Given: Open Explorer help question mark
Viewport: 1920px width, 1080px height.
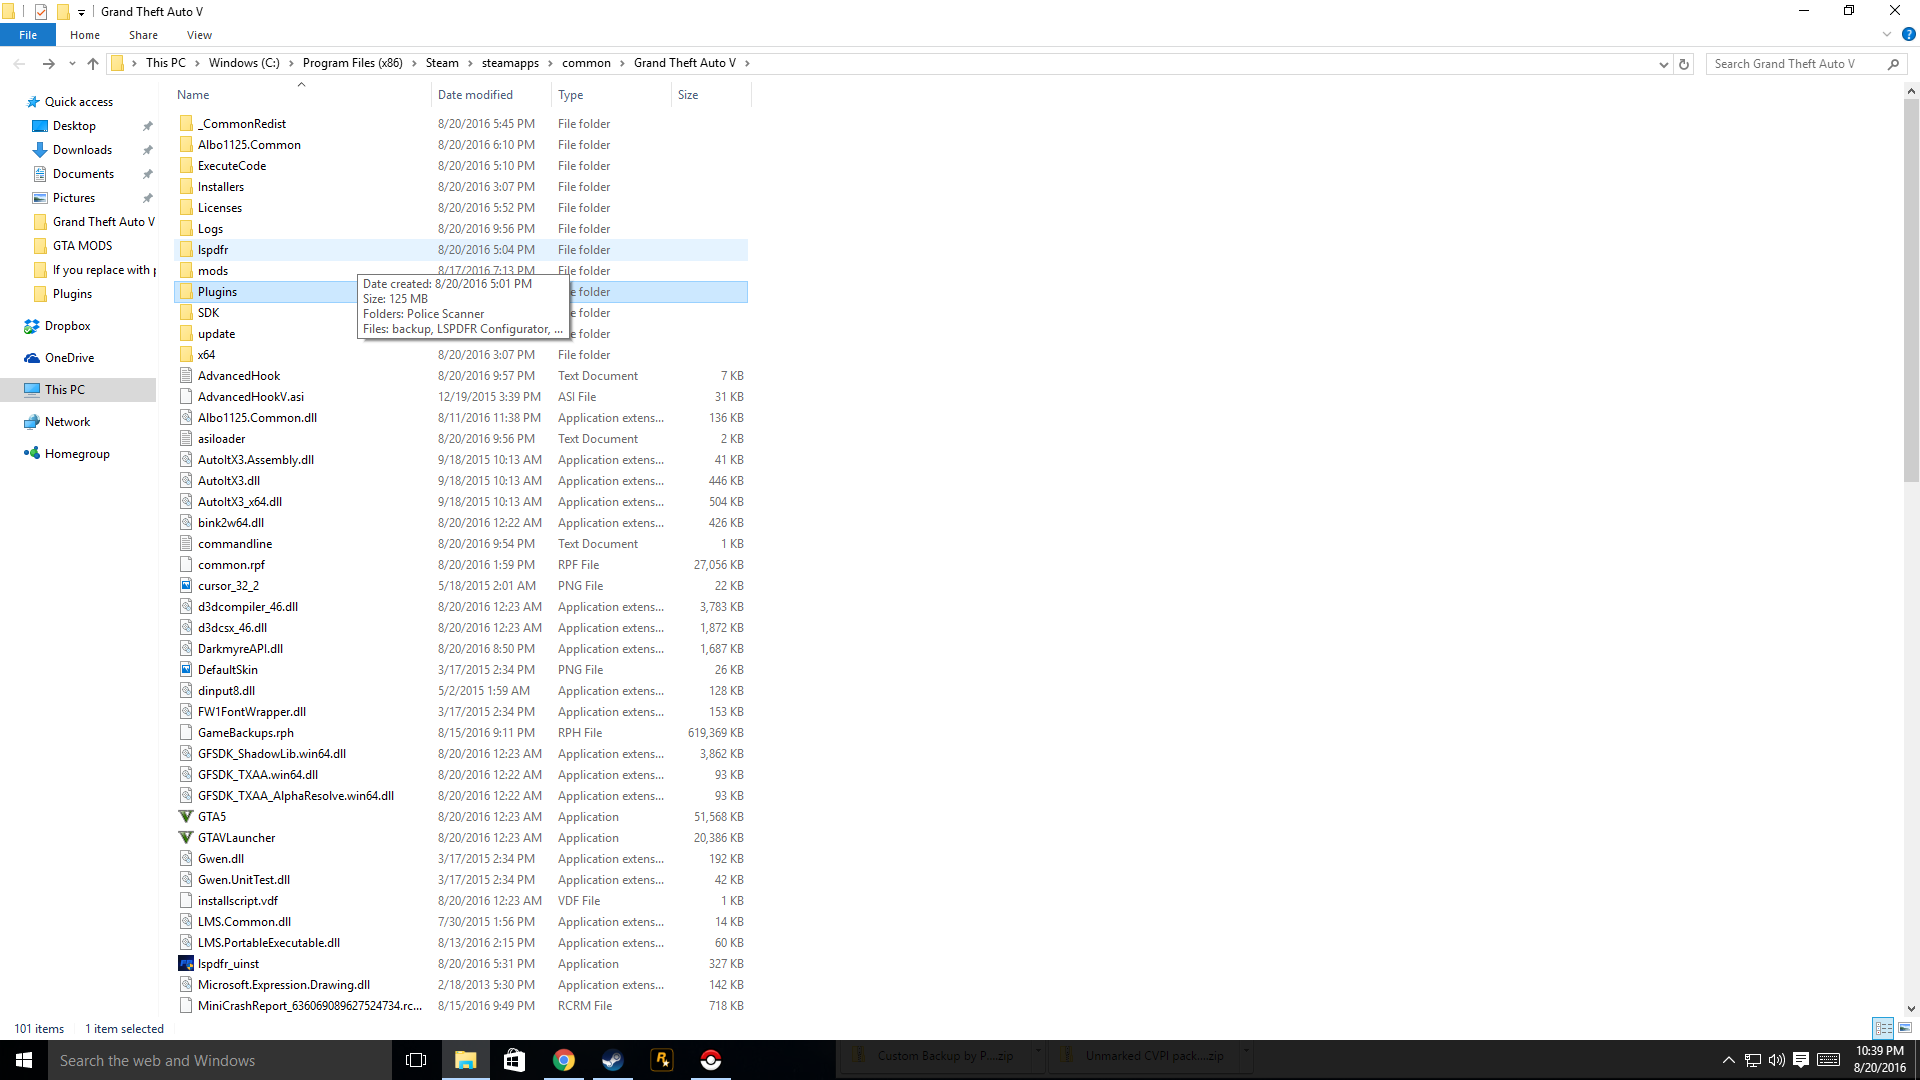Looking at the screenshot, I should pos(1908,35).
